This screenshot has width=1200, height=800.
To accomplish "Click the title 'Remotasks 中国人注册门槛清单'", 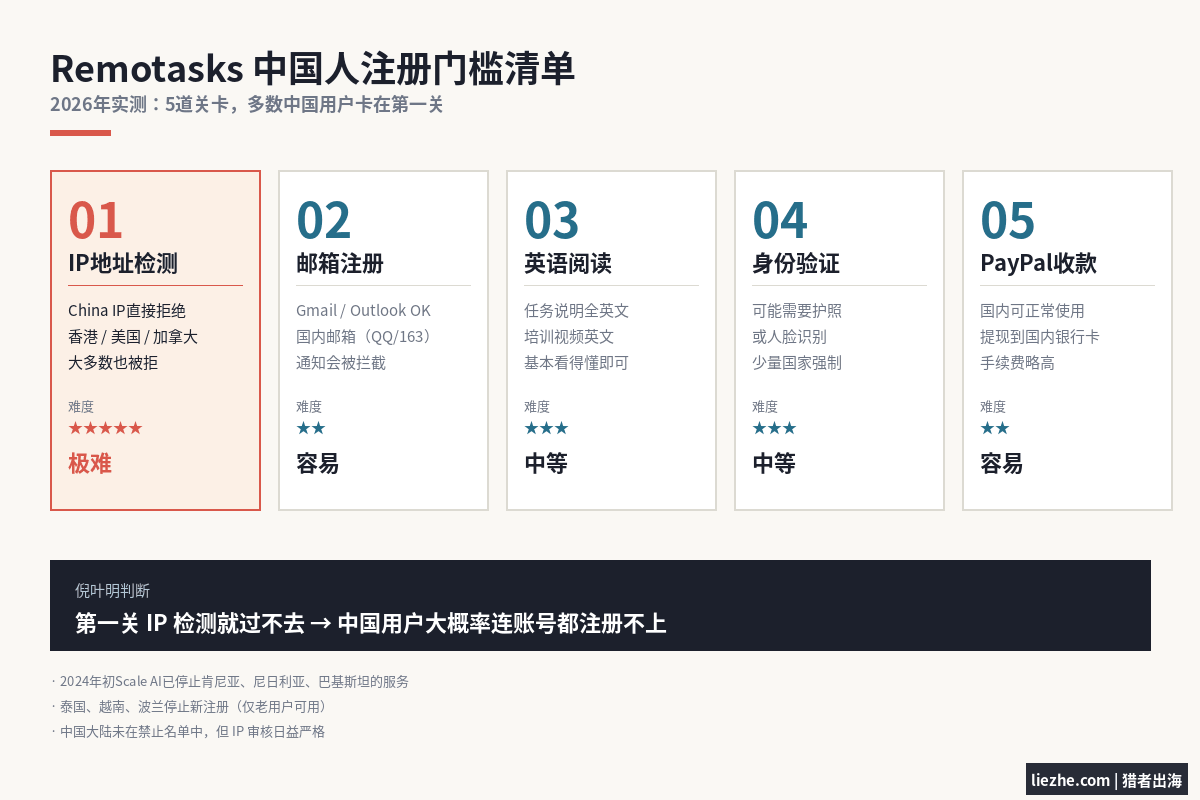I will point(313,69).
